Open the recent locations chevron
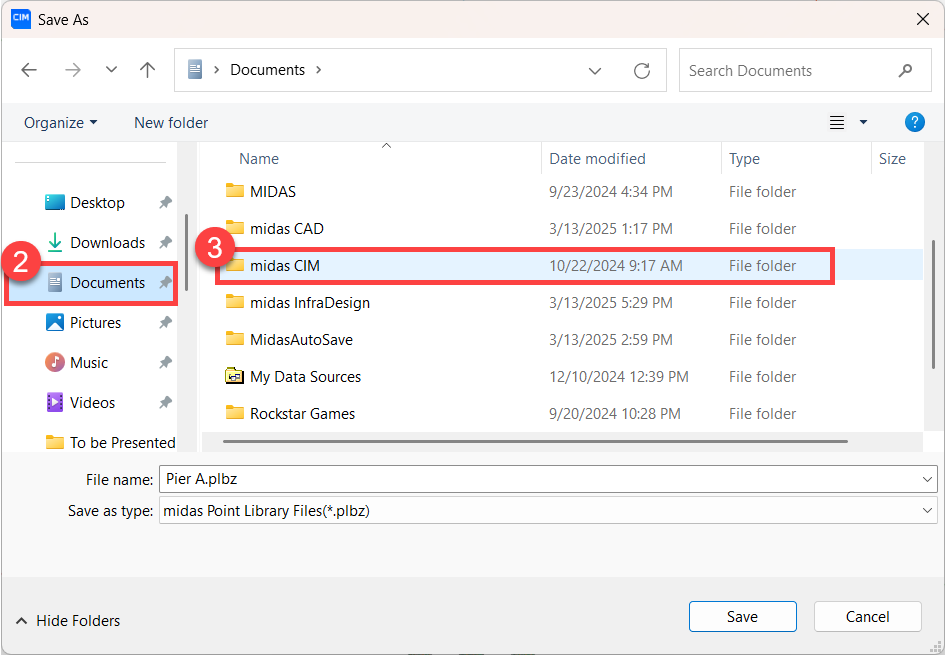Image resolution: width=945 pixels, height=655 pixels. click(x=111, y=70)
